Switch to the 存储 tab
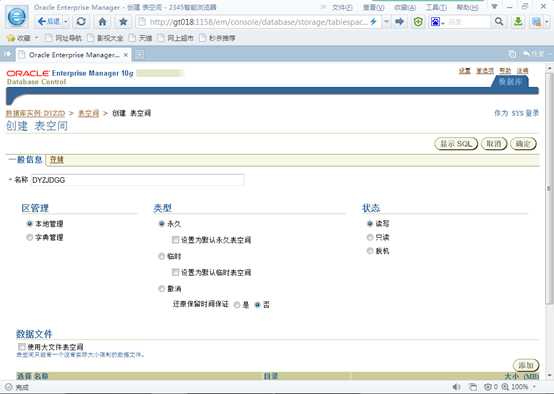This screenshot has width=554, height=394. [57, 160]
